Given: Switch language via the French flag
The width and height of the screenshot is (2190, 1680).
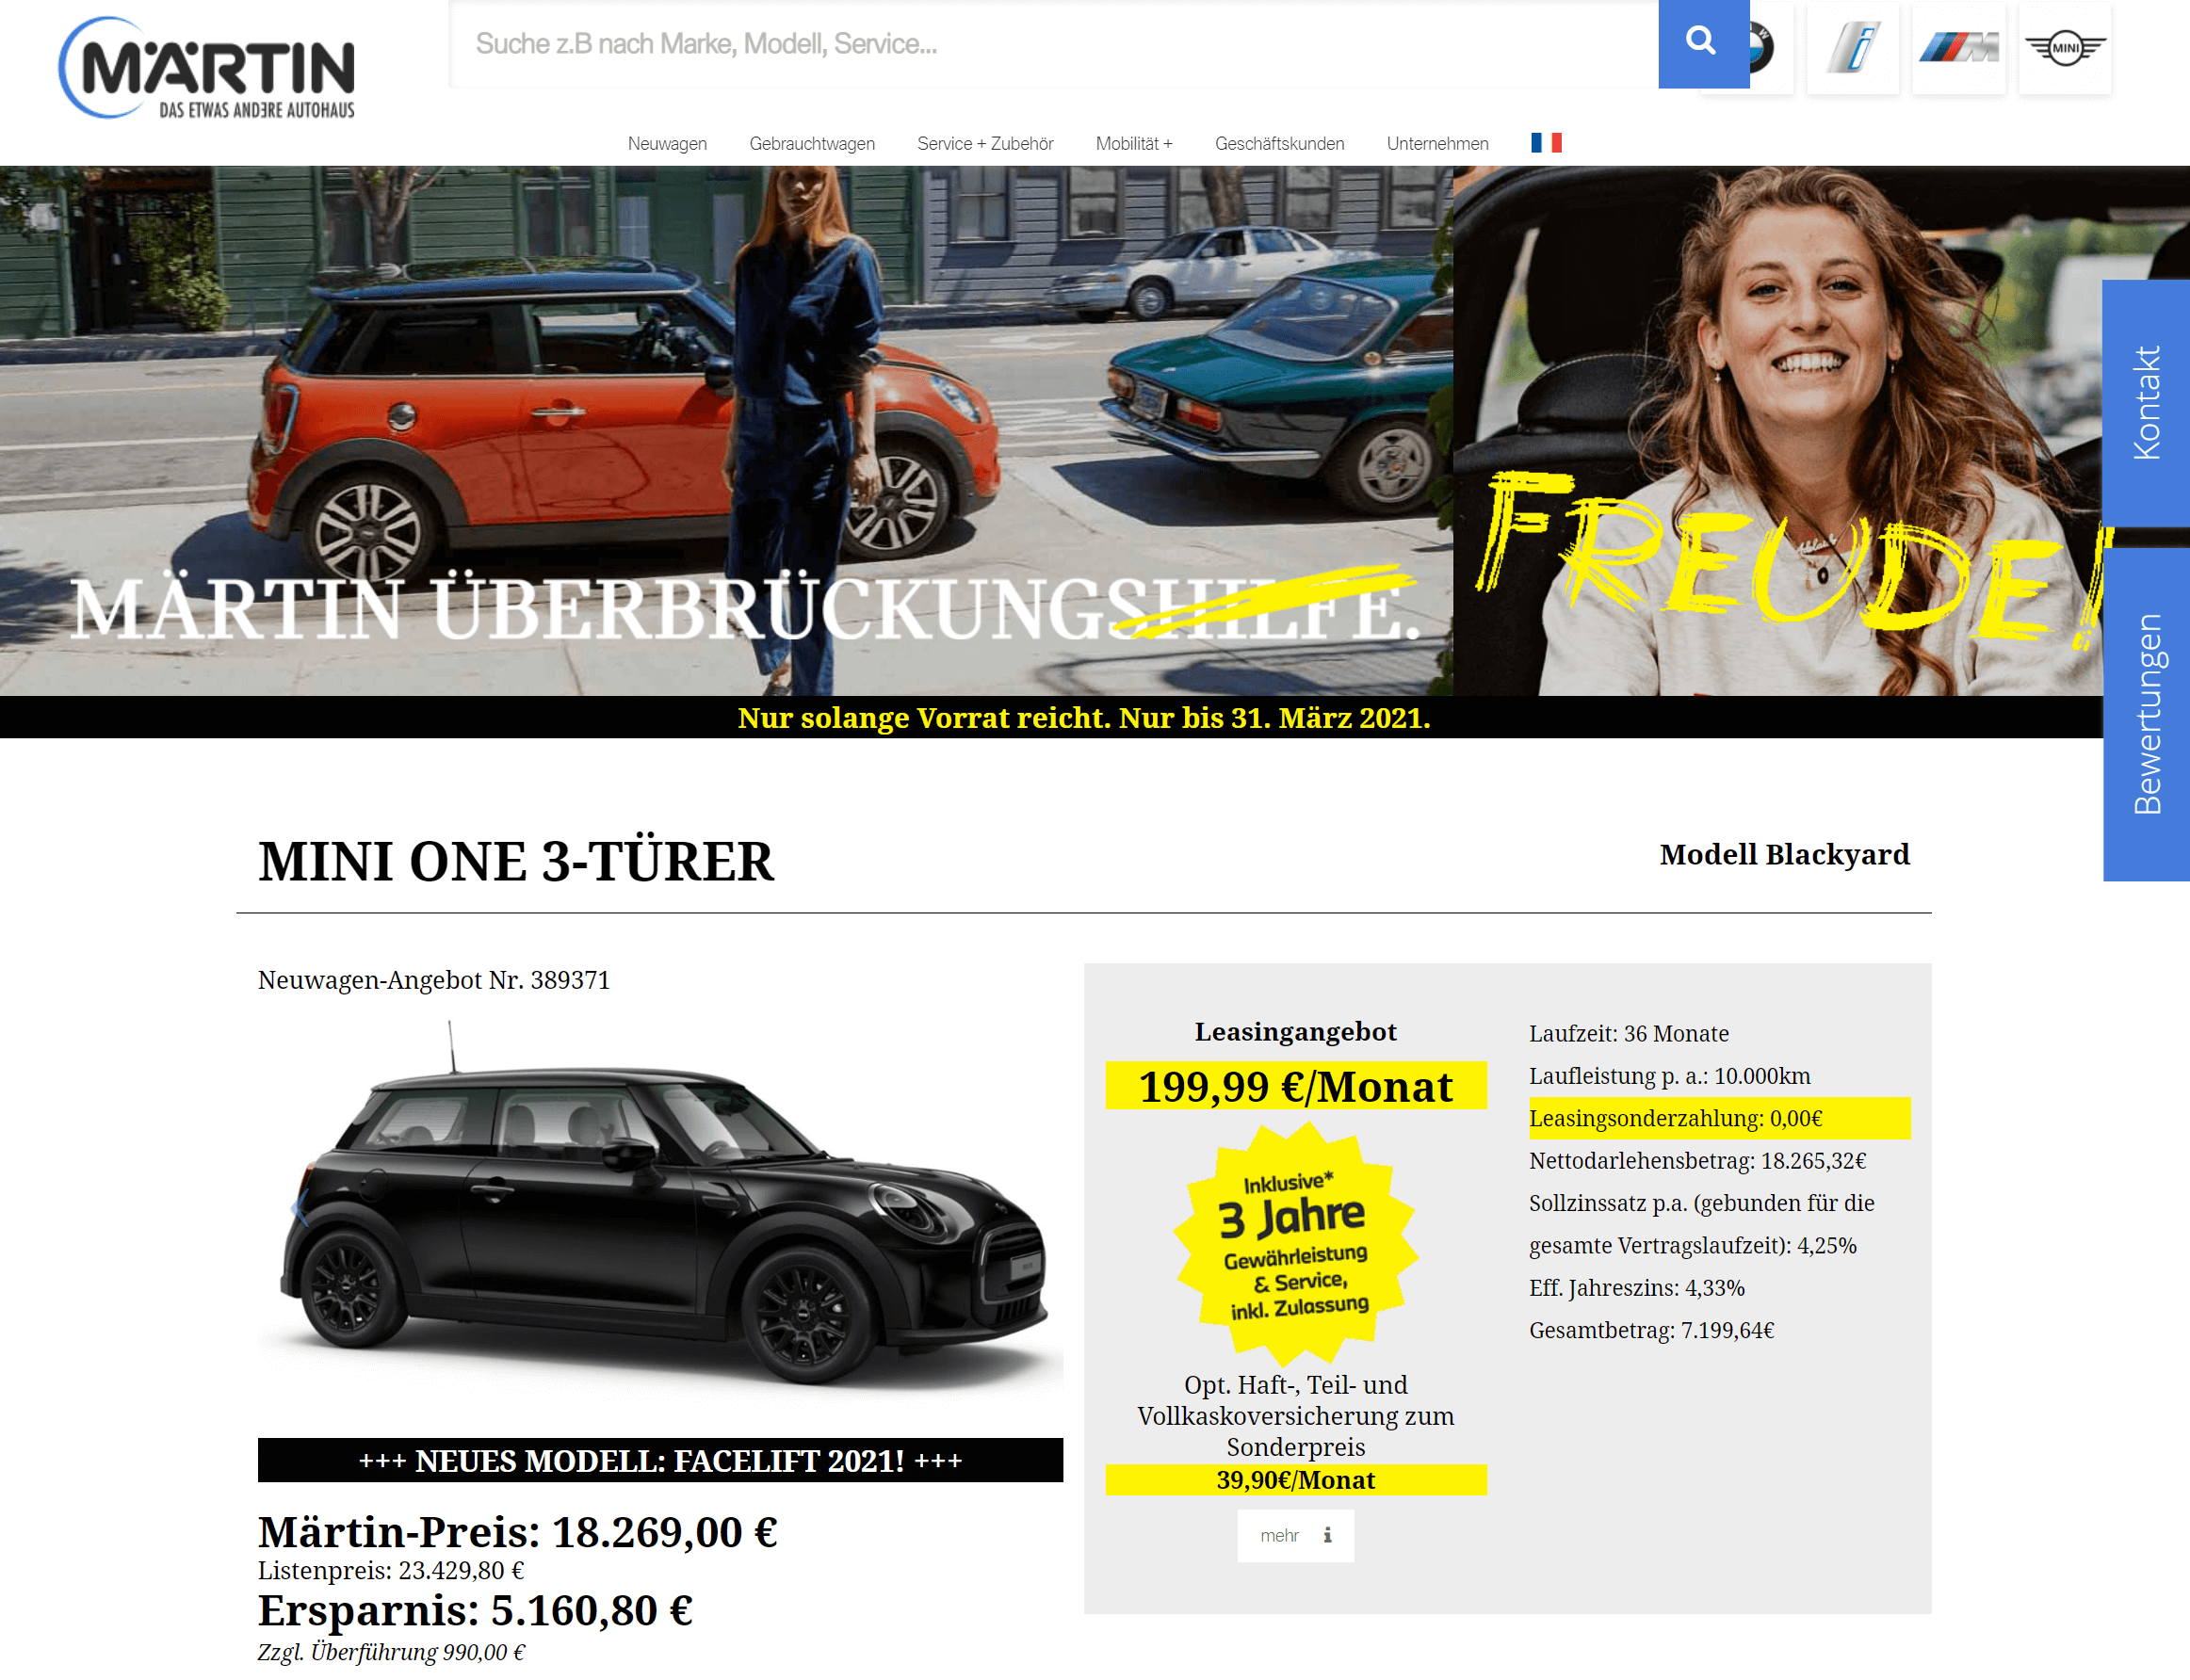Looking at the screenshot, I should point(1545,143).
